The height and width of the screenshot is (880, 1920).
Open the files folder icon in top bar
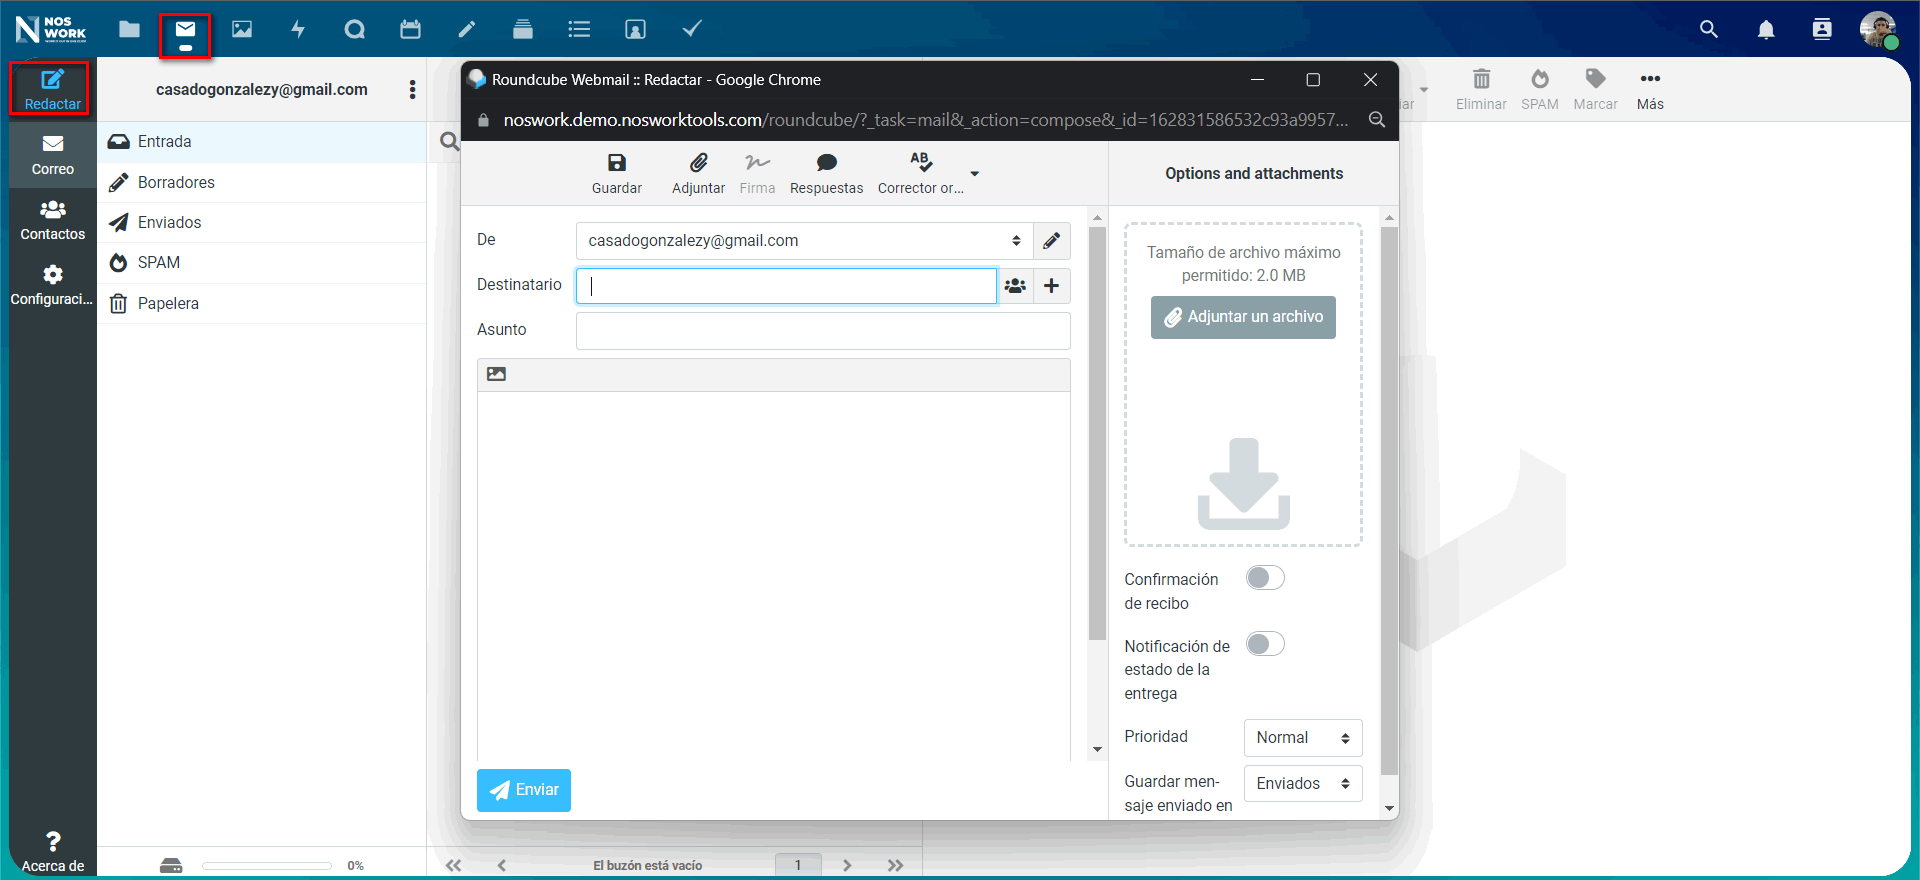[x=129, y=29]
